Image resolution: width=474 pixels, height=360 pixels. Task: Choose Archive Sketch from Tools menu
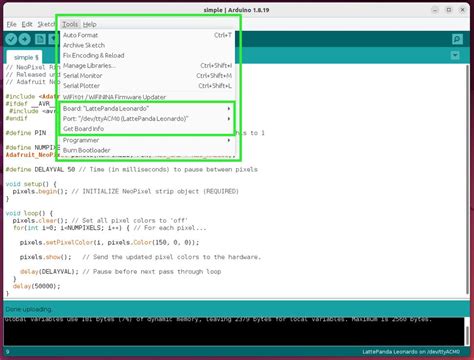click(147, 45)
